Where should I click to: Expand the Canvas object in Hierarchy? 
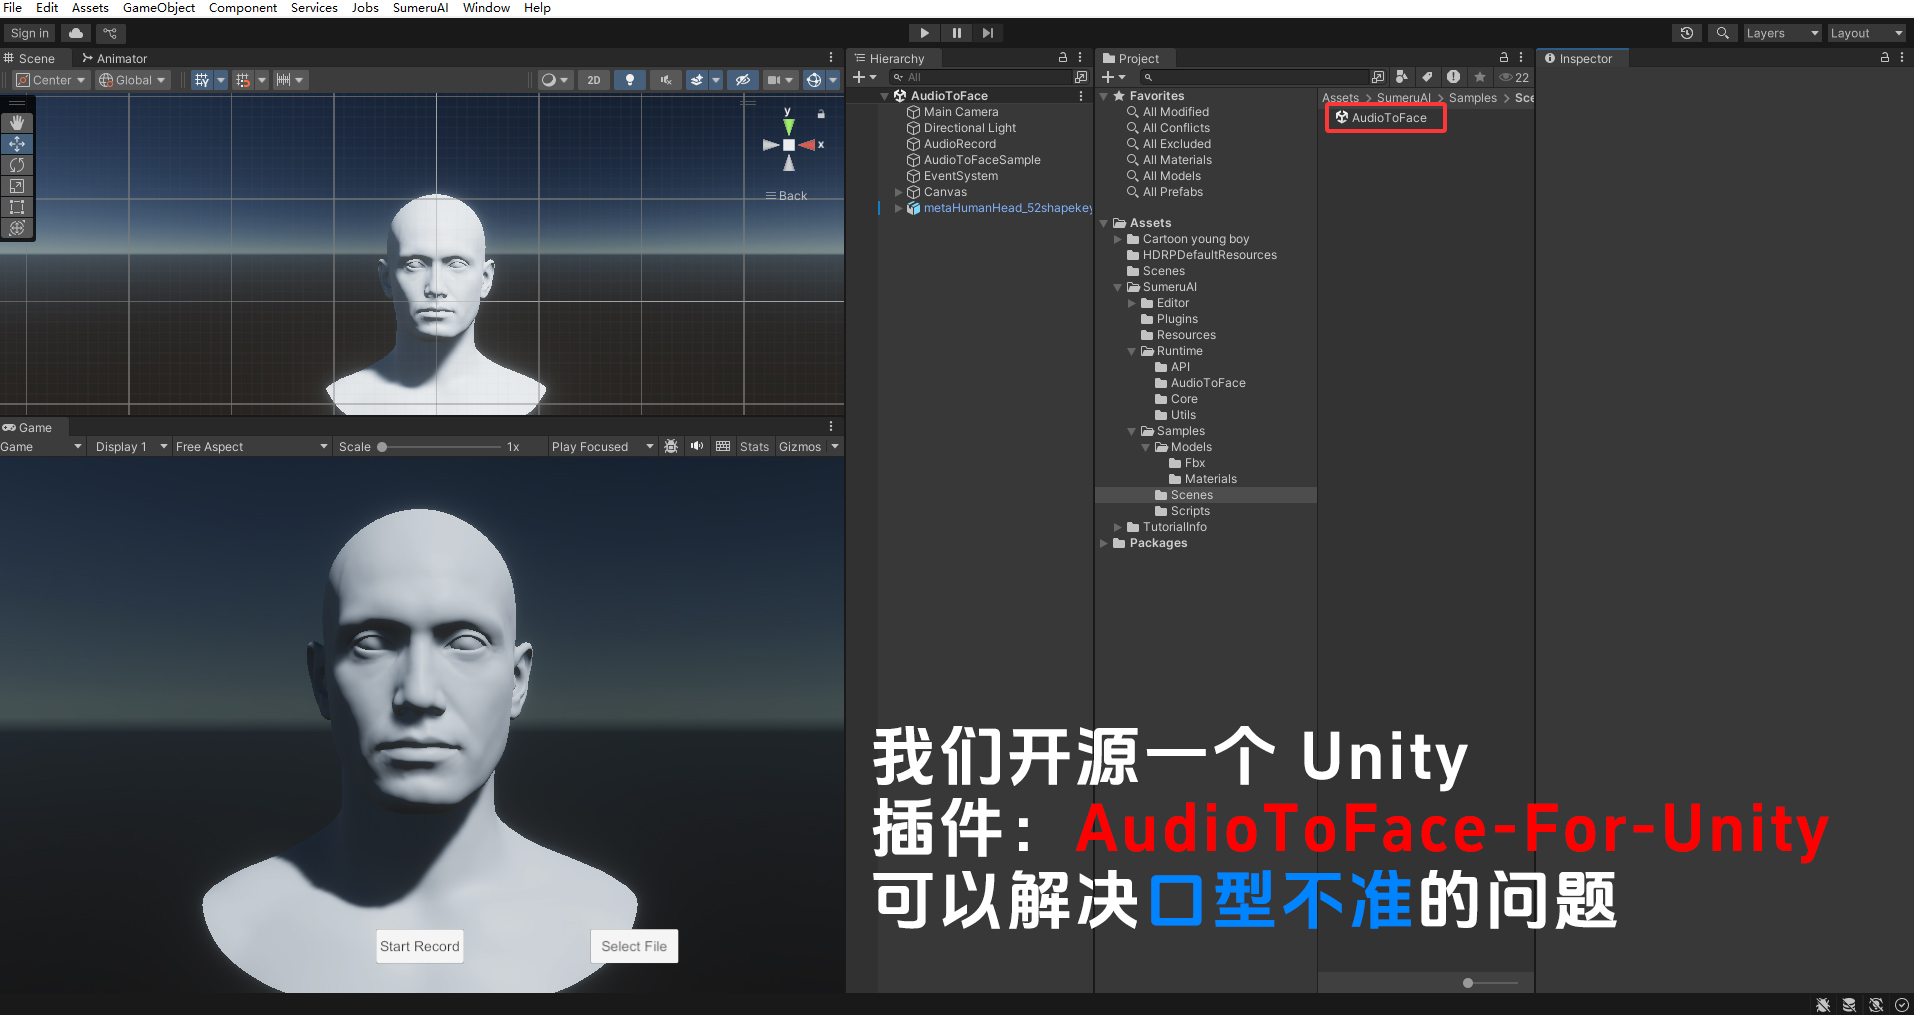[x=898, y=192]
